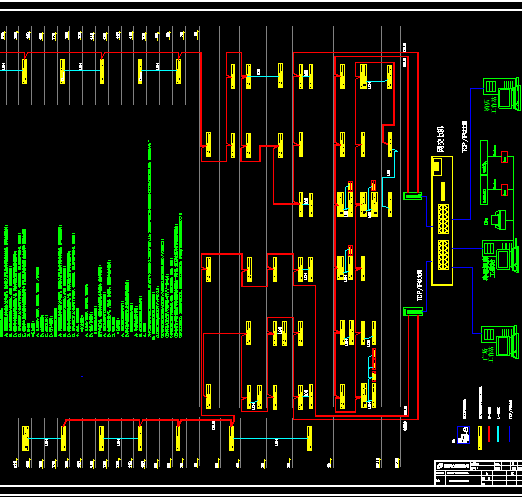The image size is (522, 497).
Task: Select the upper green converter box on red lines
Action: (x=413, y=196)
